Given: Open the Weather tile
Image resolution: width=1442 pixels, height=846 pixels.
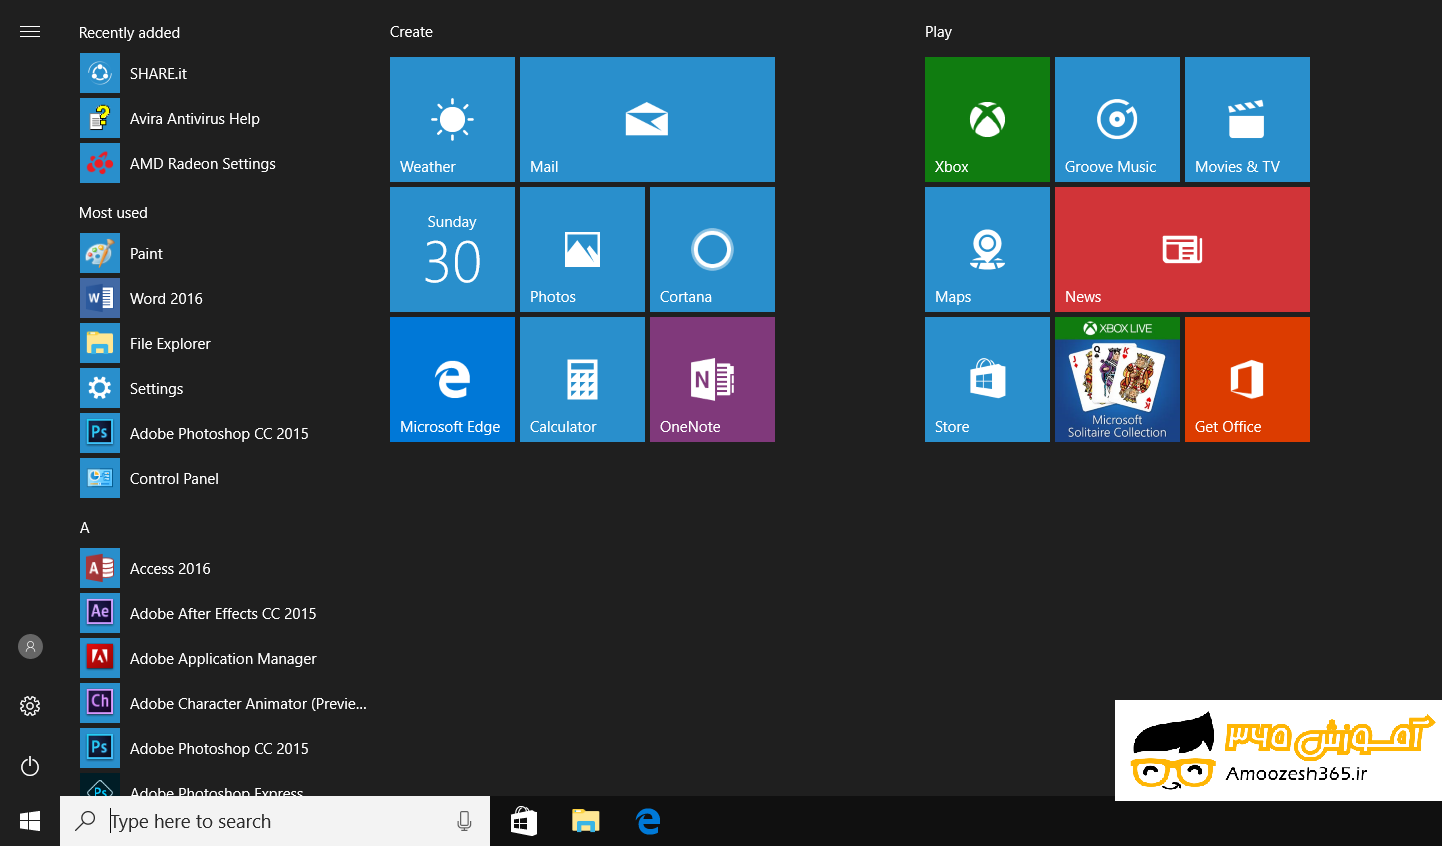Looking at the screenshot, I should coord(452,119).
